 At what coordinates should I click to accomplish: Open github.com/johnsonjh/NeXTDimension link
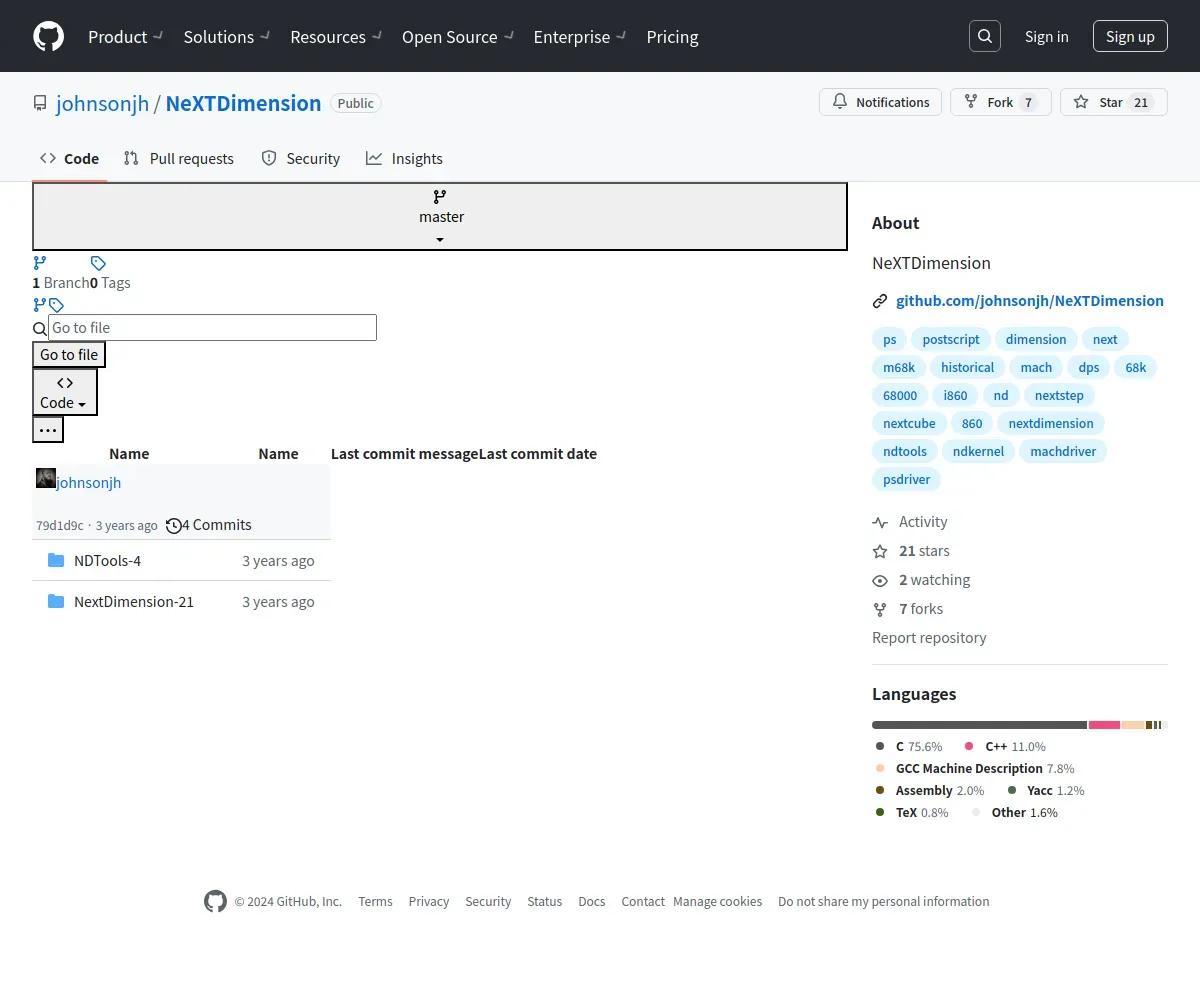coord(1030,300)
